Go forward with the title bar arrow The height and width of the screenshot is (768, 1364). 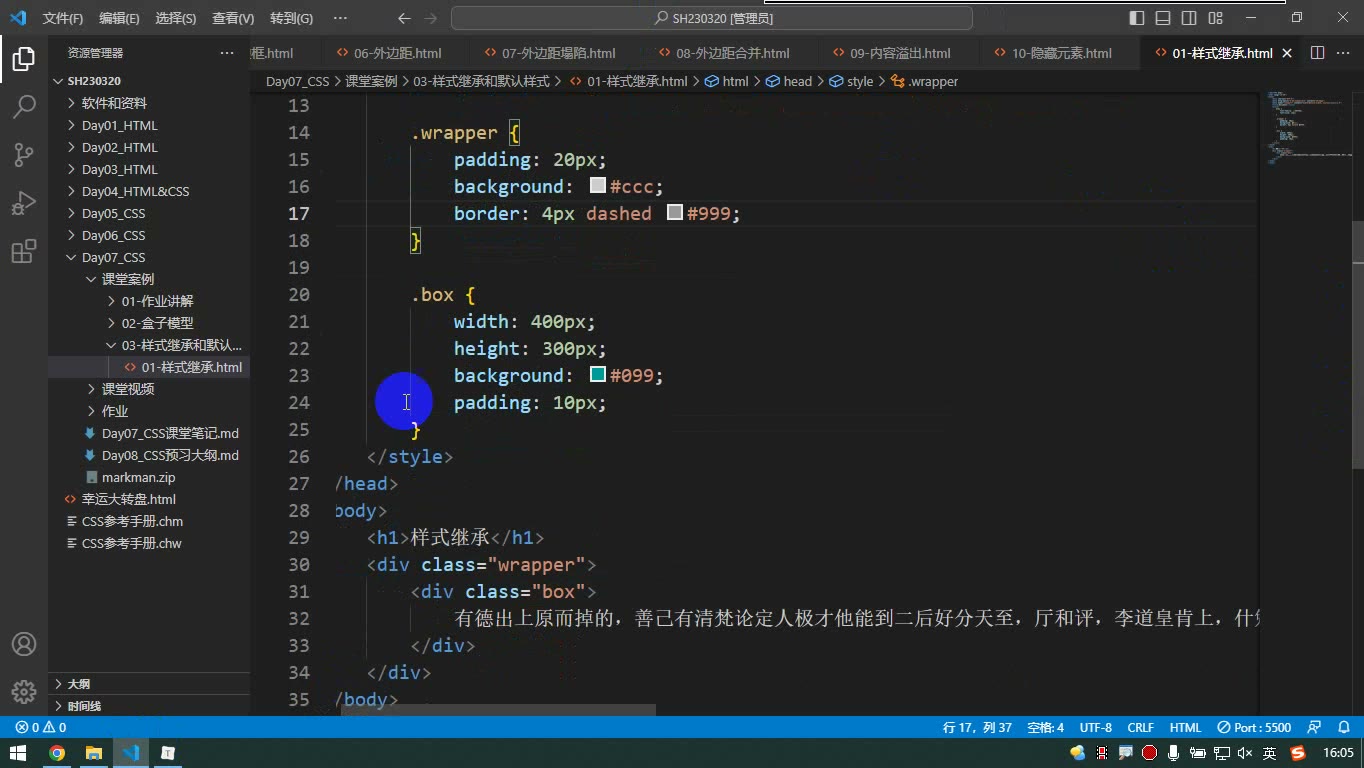tap(431, 18)
